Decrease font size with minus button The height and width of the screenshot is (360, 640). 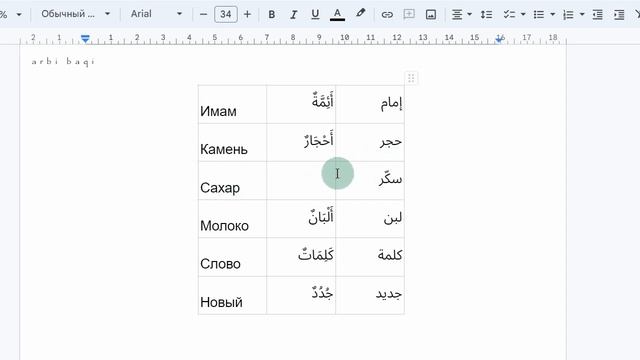pyautogui.click(x=203, y=15)
